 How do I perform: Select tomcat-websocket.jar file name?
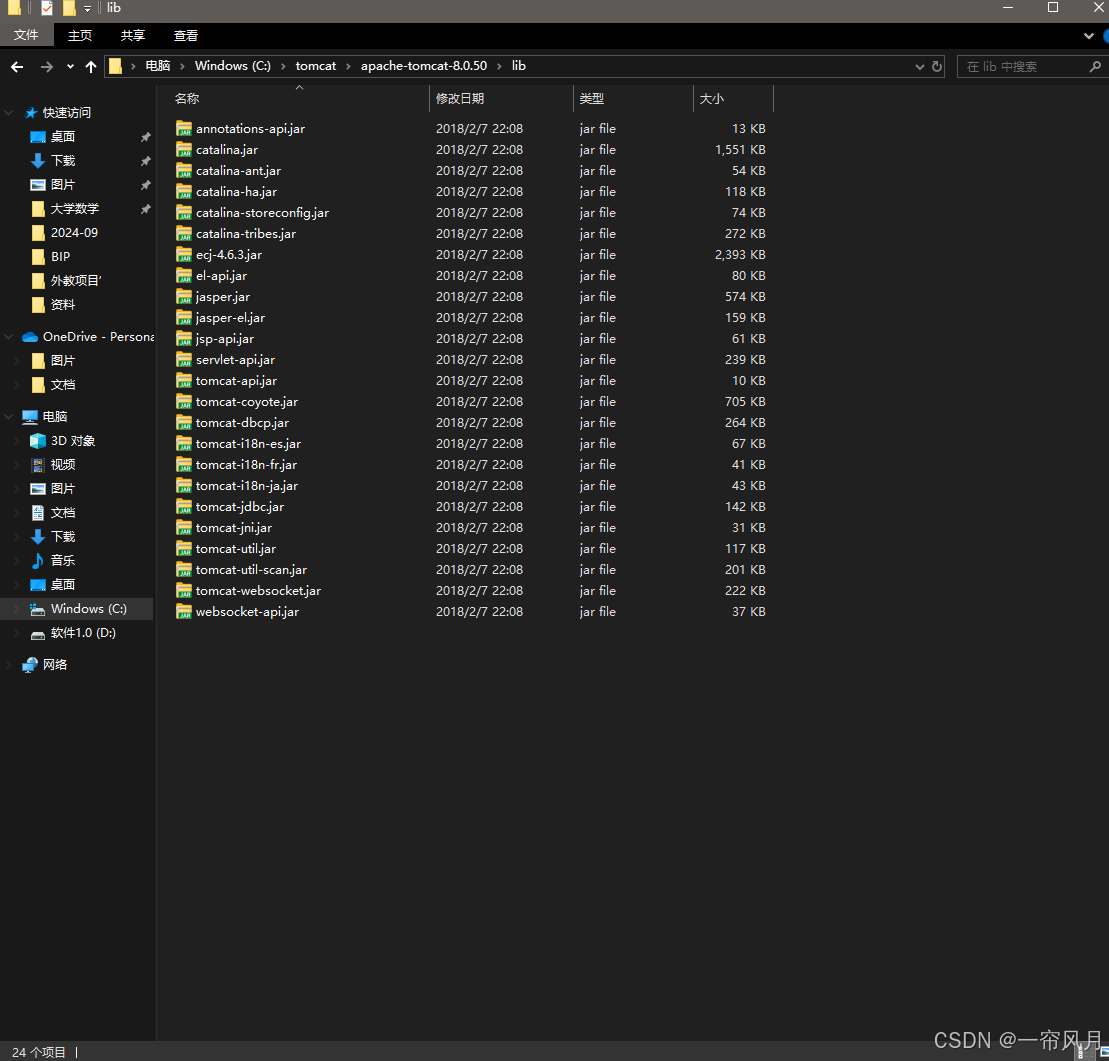258,591
